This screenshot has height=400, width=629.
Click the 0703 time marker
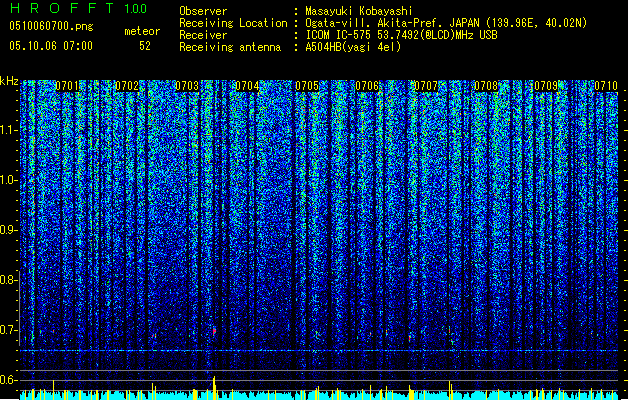[187, 86]
